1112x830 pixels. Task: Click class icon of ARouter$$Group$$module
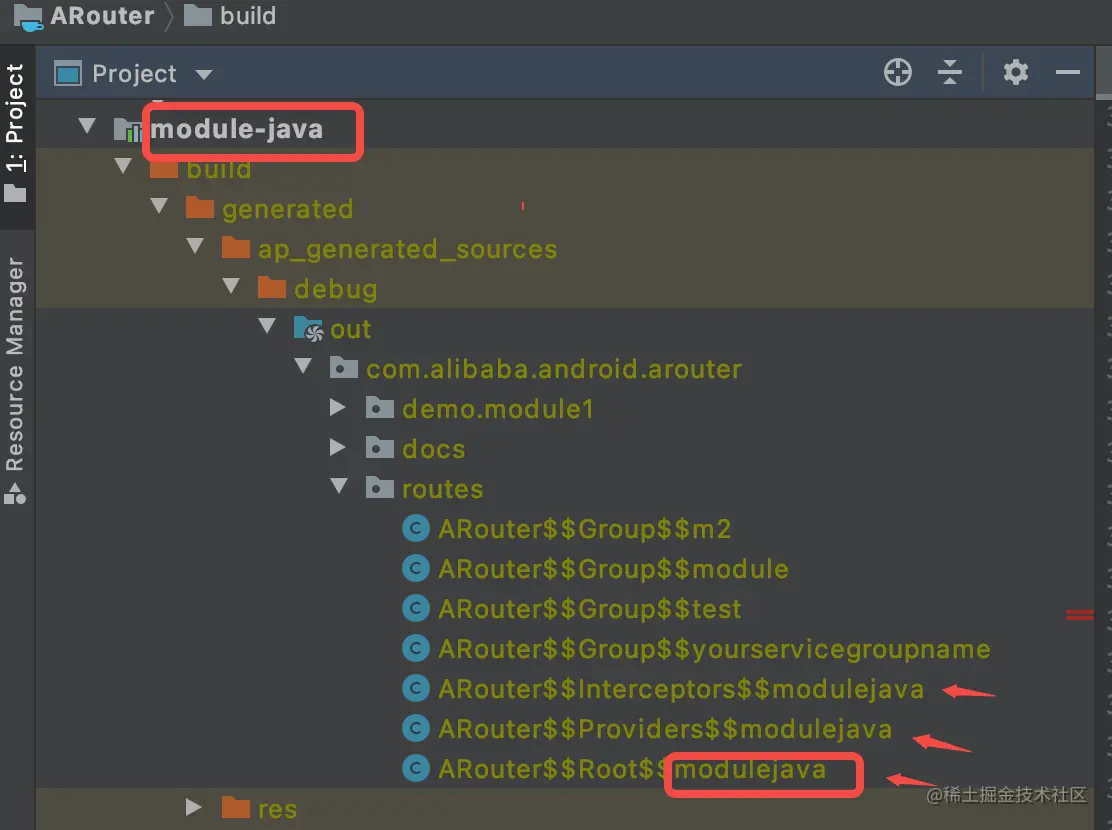[x=416, y=568]
